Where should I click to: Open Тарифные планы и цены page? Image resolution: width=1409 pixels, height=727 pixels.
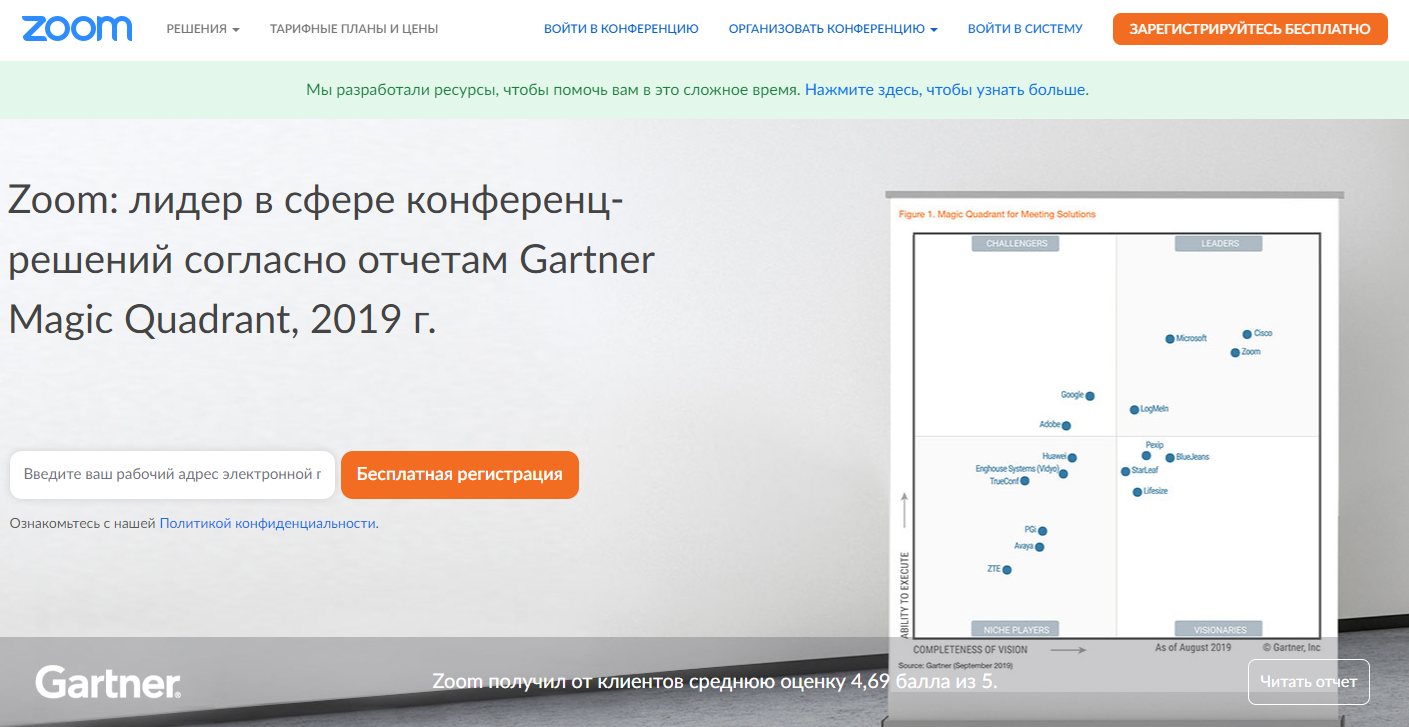[x=354, y=29]
